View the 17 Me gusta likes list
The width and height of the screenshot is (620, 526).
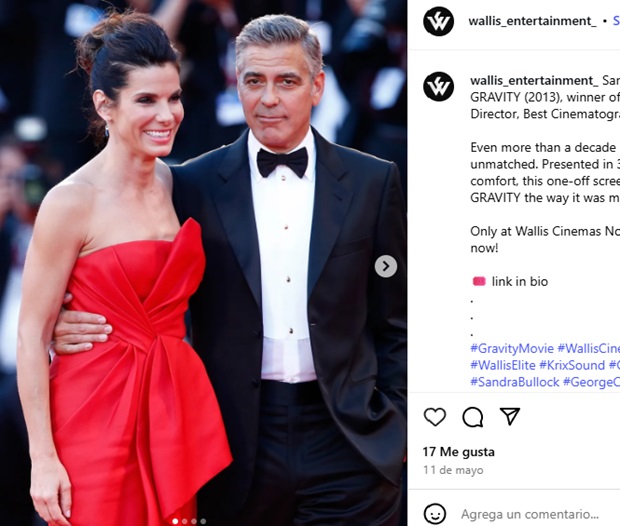458,452
